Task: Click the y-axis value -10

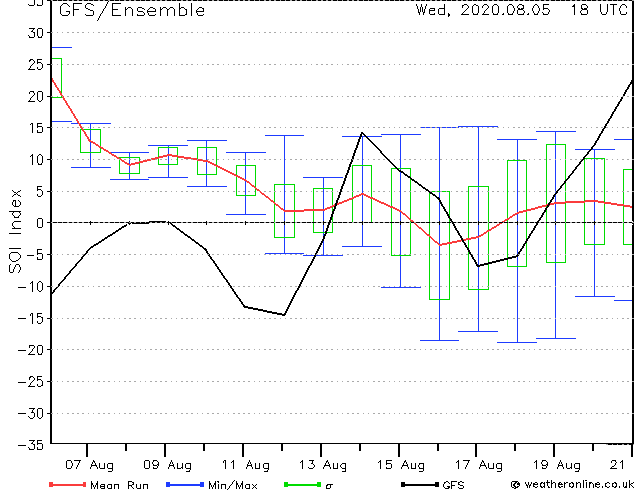Action: [x=31, y=287]
